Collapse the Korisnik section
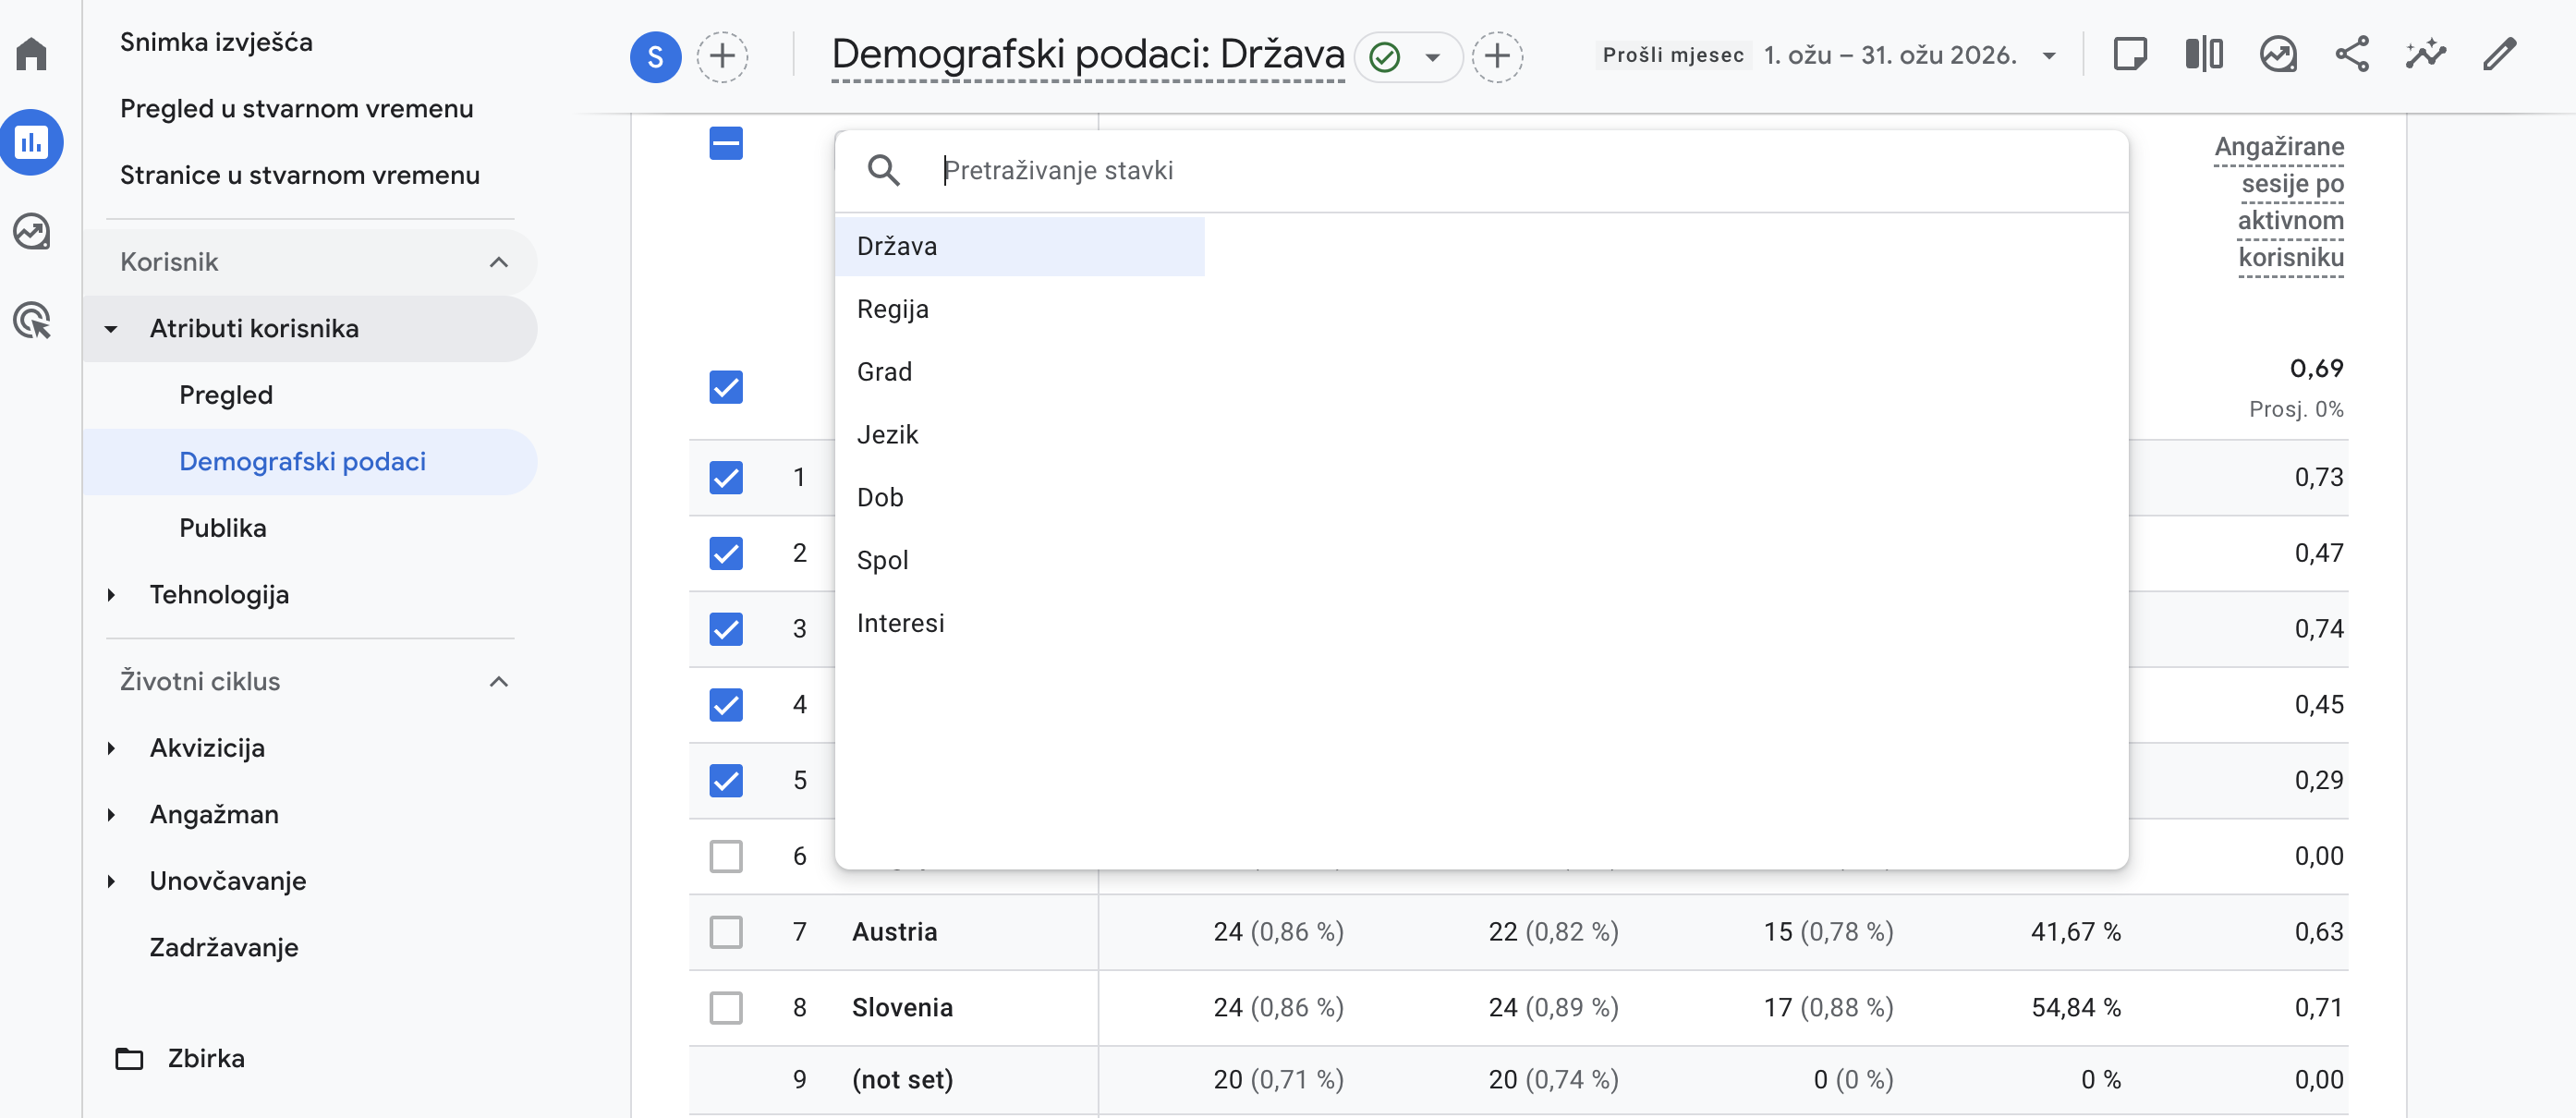The height and width of the screenshot is (1118, 2576). tap(498, 262)
